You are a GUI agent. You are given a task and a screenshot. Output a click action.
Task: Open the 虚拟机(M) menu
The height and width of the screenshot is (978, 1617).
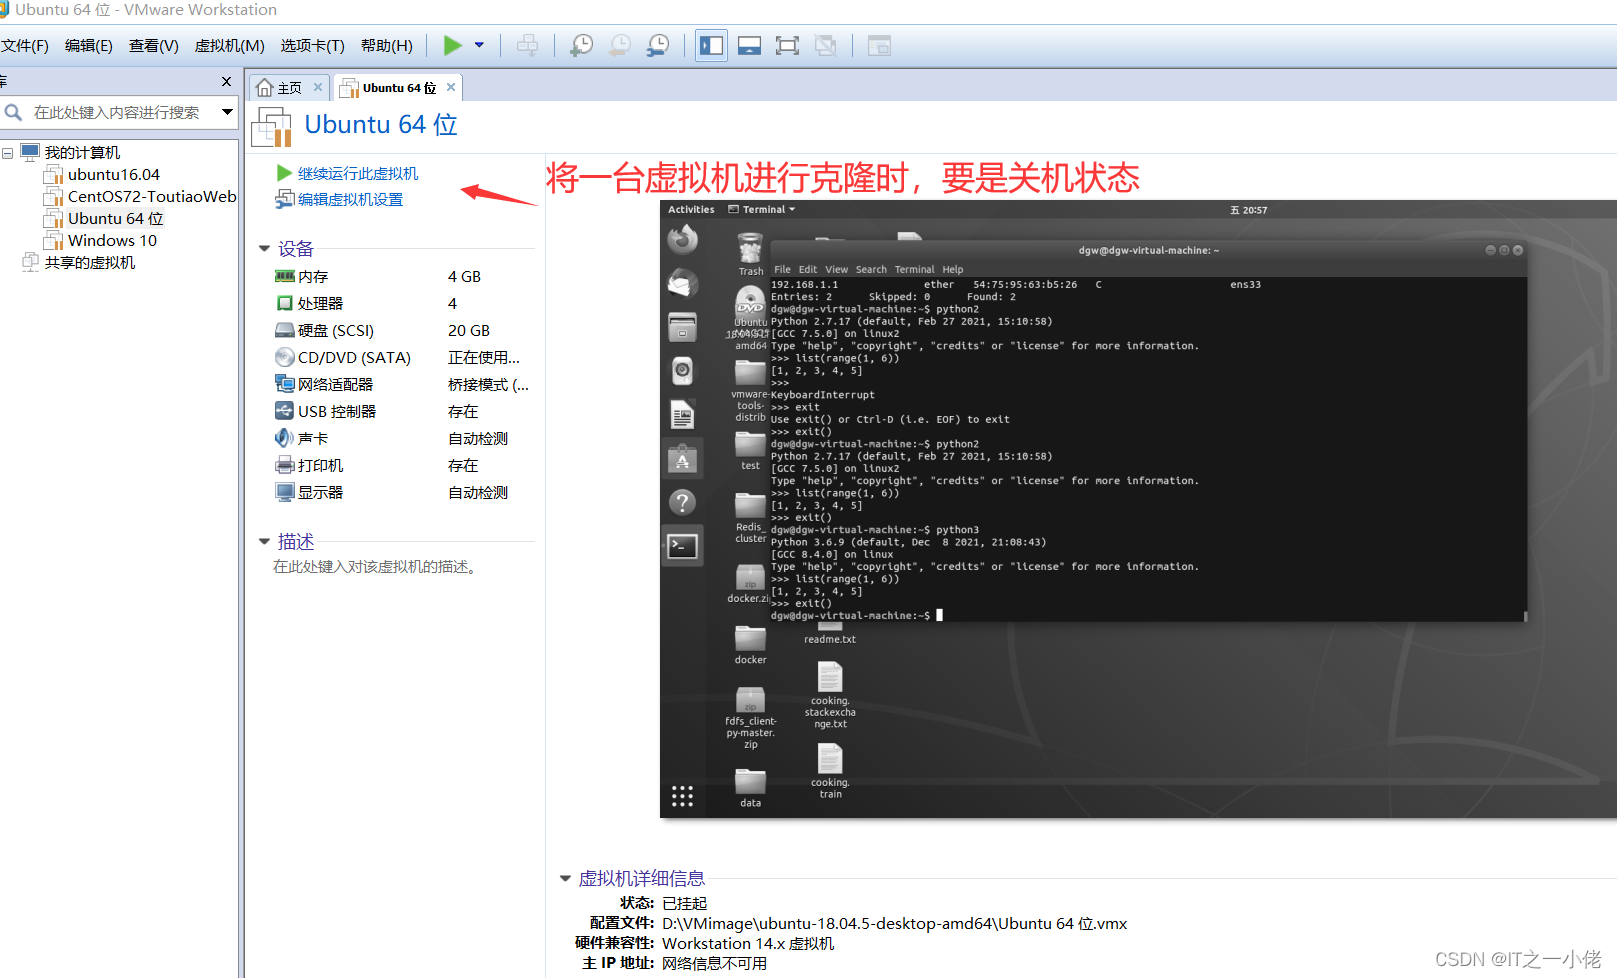pyautogui.click(x=230, y=45)
